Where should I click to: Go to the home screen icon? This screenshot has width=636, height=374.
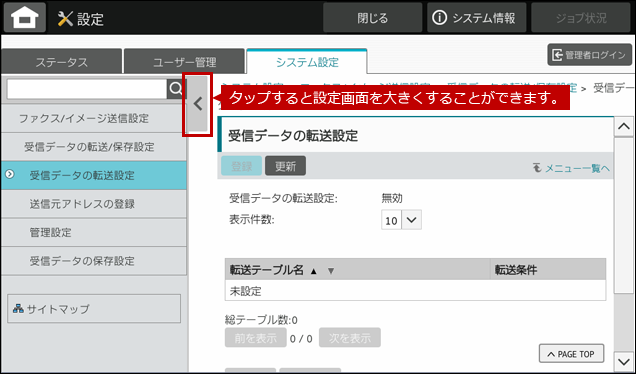[25, 17]
